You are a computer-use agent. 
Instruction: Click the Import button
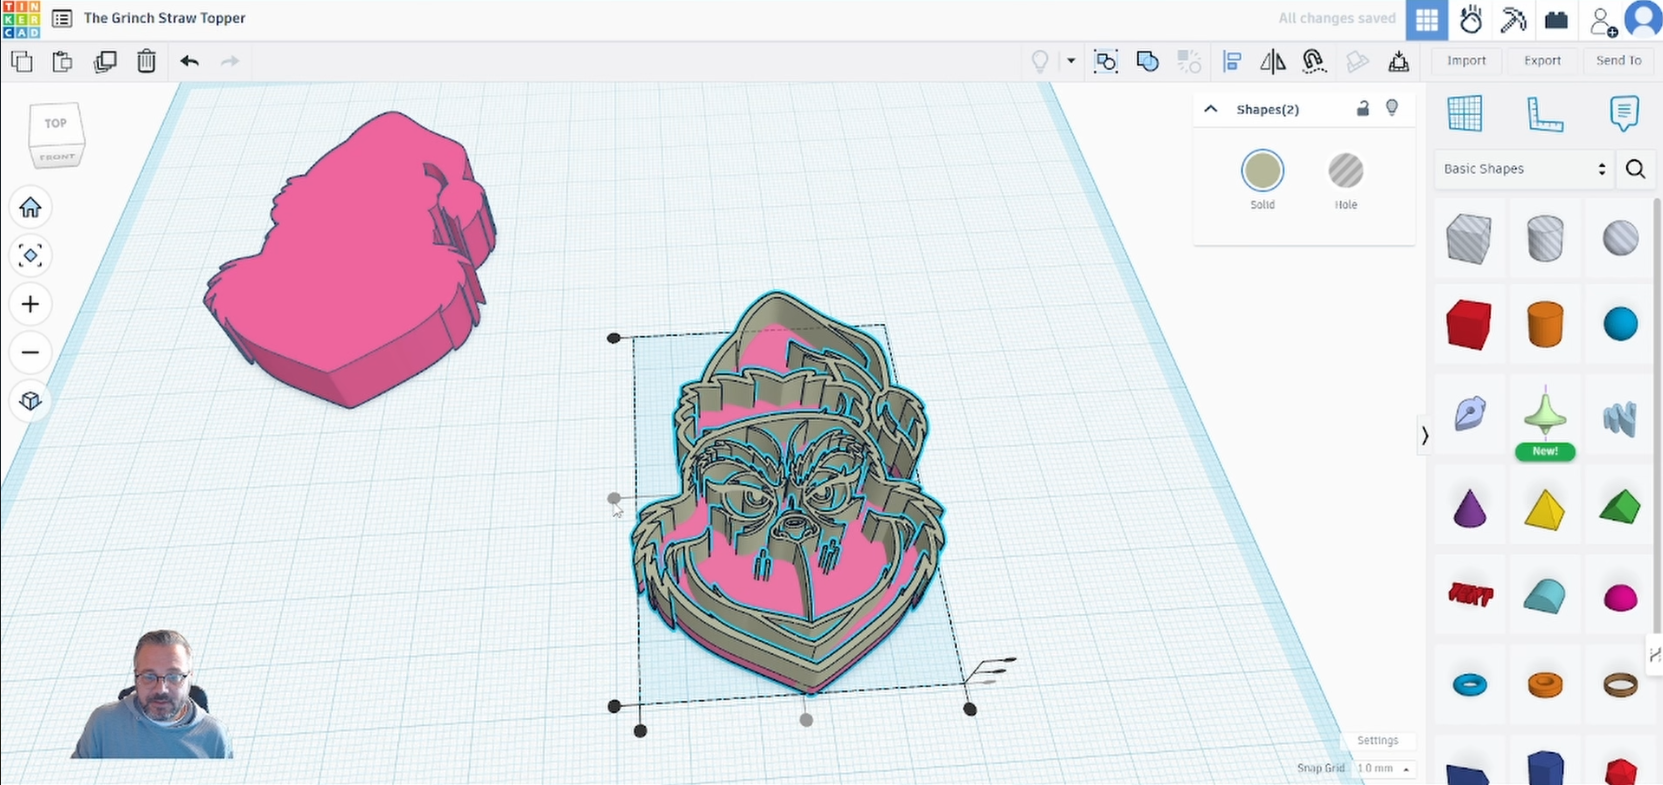point(1466,61)
